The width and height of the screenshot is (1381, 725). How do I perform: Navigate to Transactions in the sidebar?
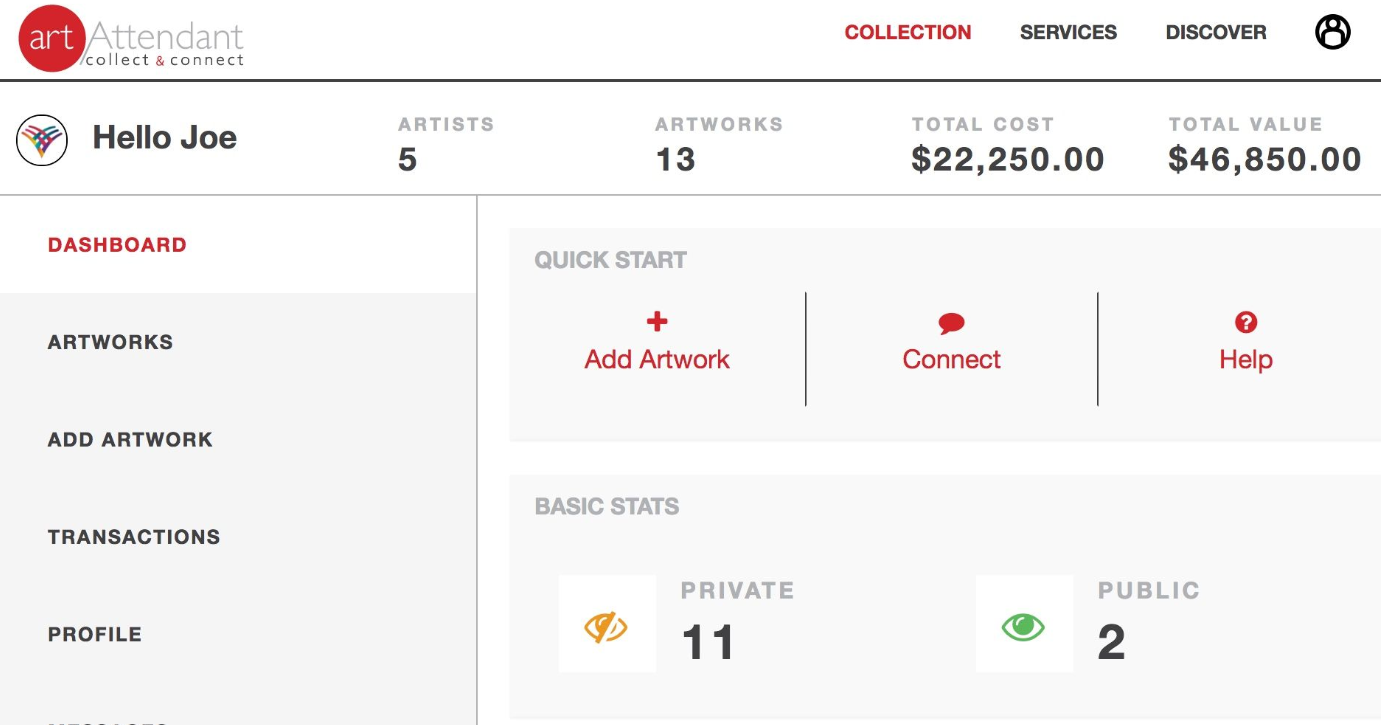(x=134, y=537)
